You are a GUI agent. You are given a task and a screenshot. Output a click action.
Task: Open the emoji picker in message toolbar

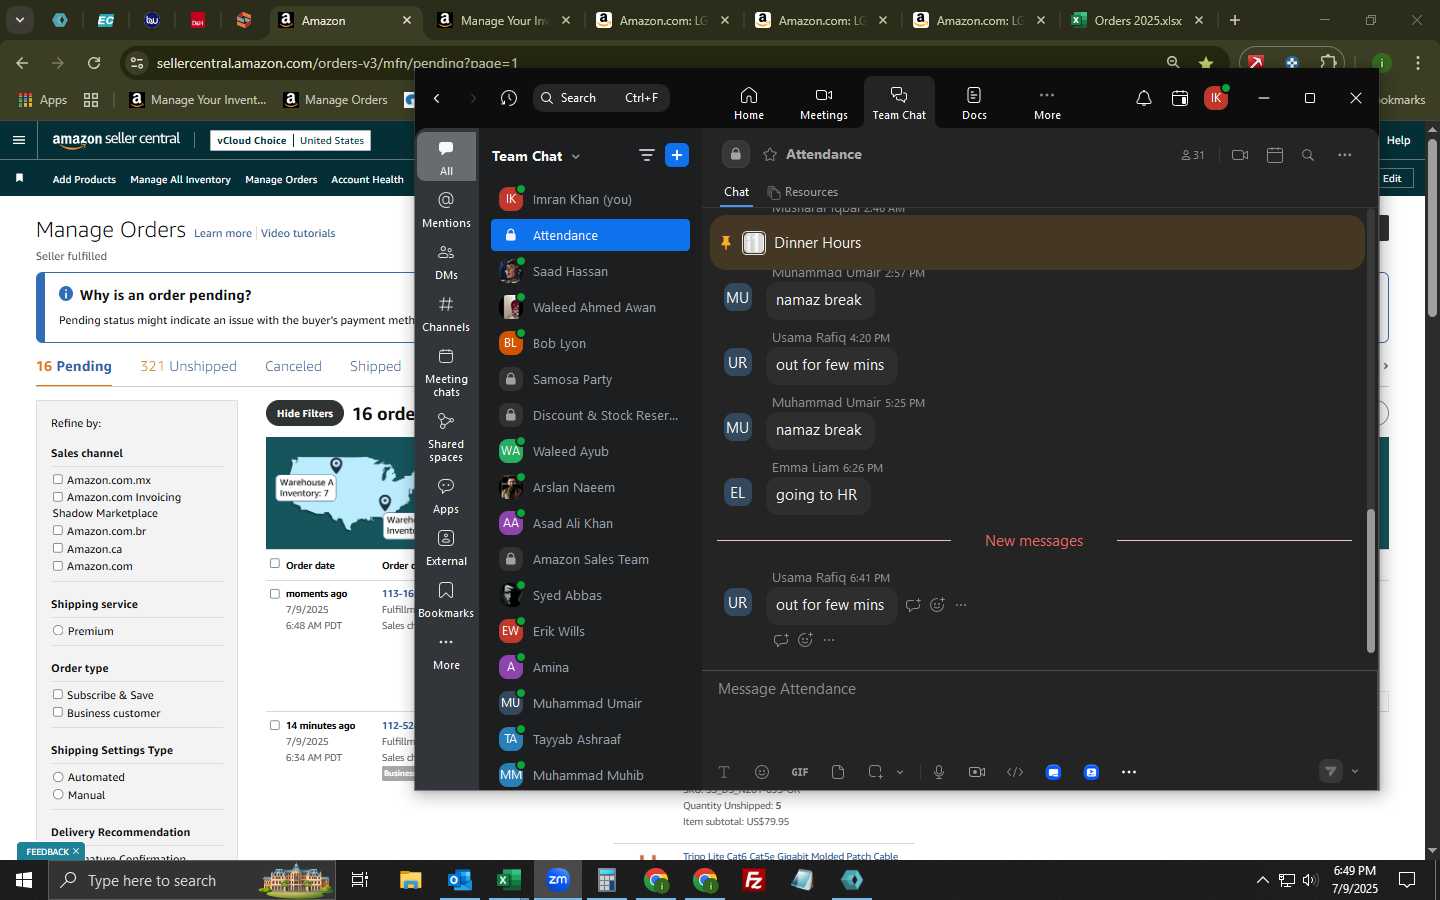pos(762,772)
